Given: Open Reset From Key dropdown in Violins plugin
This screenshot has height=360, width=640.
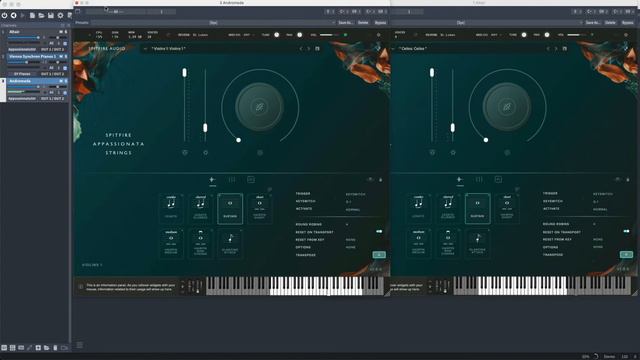Looking at the screenshot, I should tap(351, 240).
